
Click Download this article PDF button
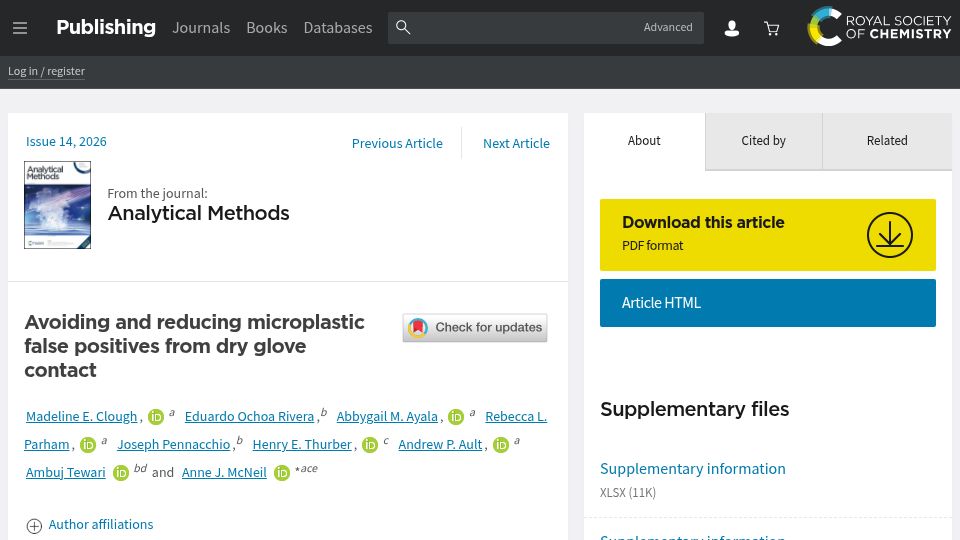(768, 234)
